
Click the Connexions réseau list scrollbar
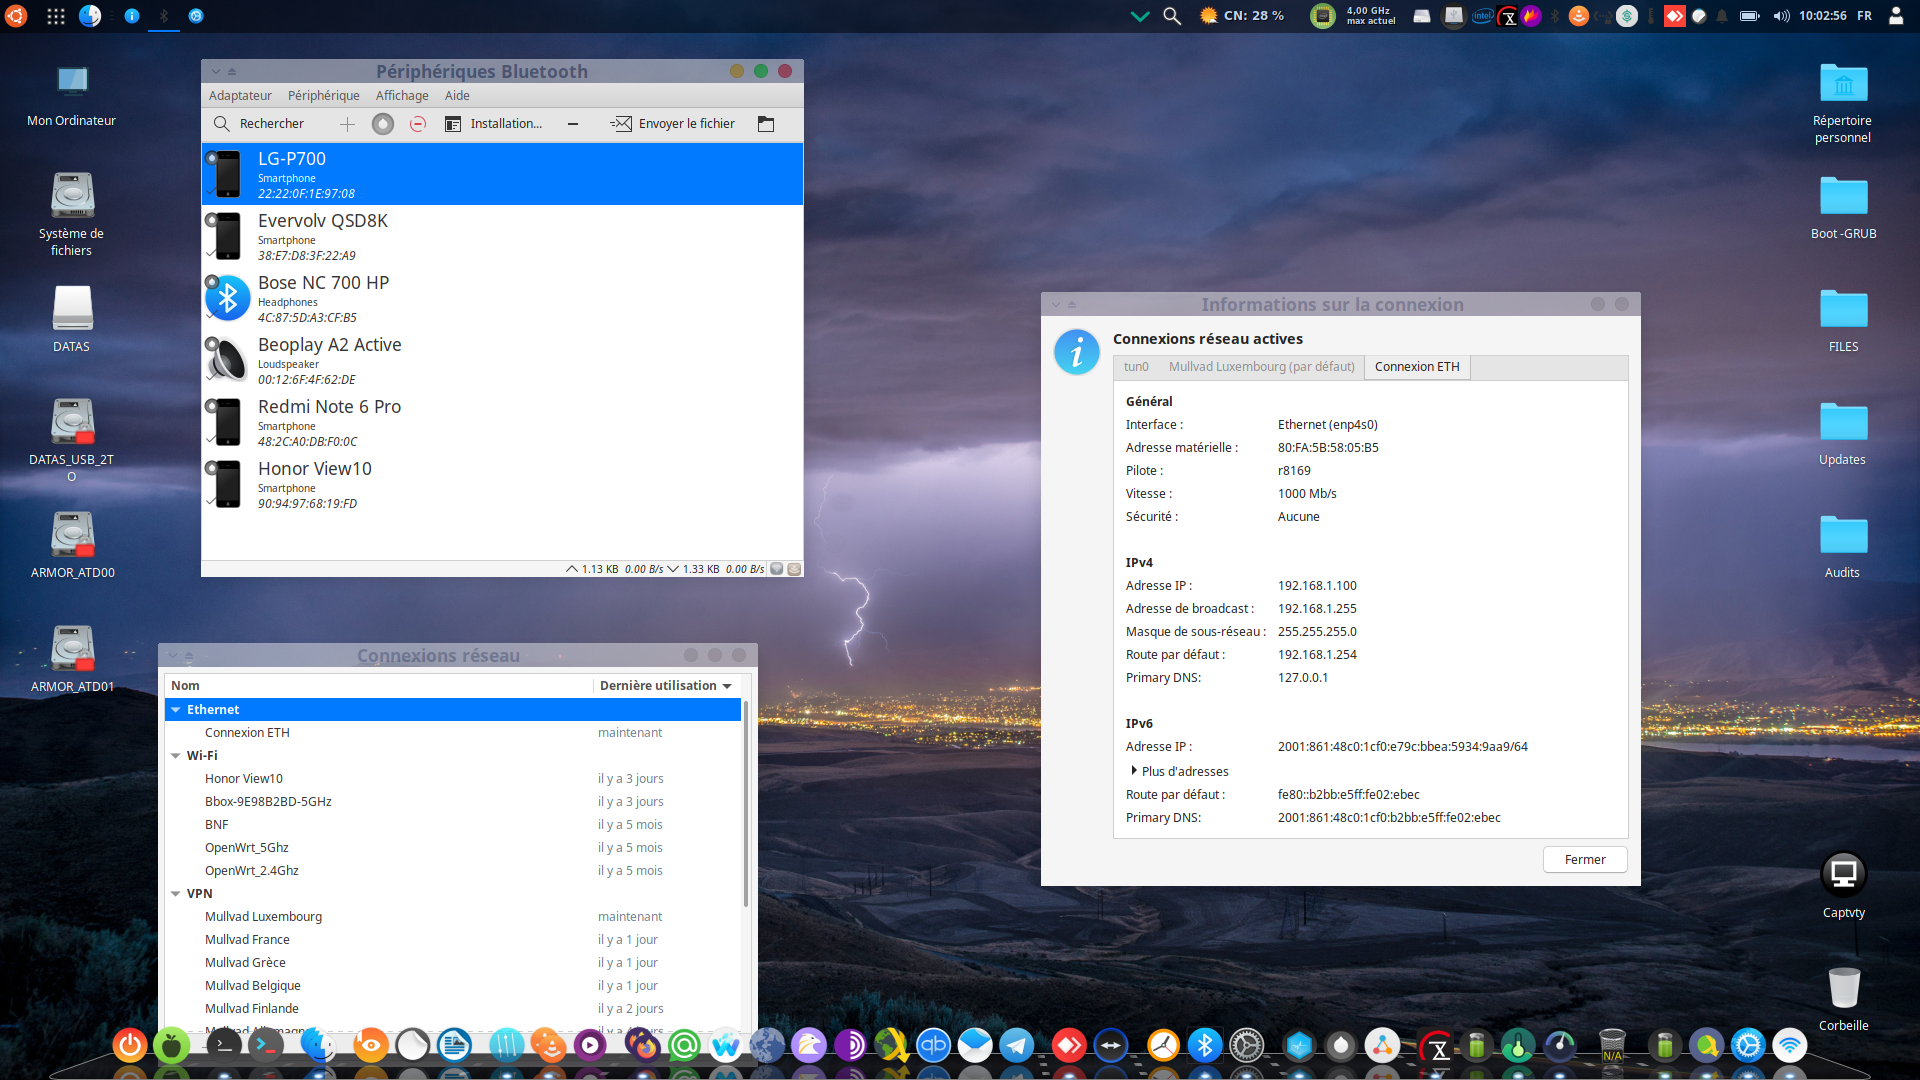point(745,805)
